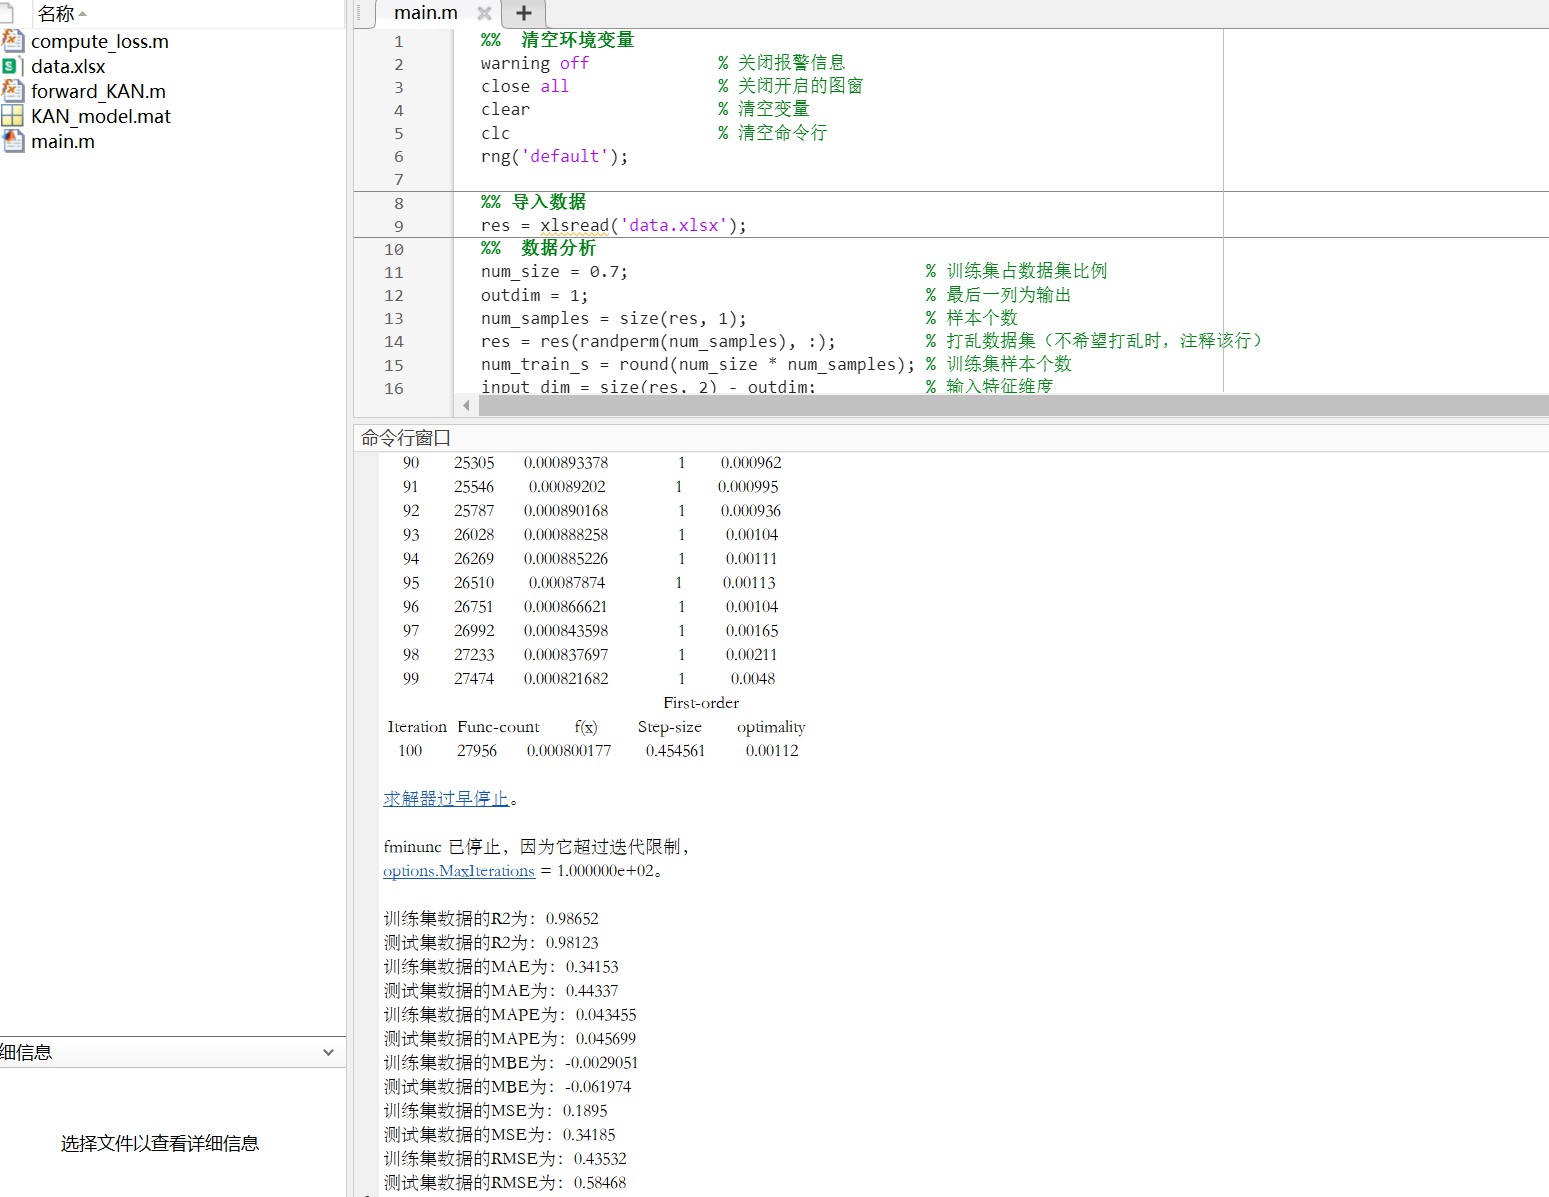Click the '%% 导入数据' section heading
Viewport: 1549px width, 1197px height.
[x=533, y=202]
